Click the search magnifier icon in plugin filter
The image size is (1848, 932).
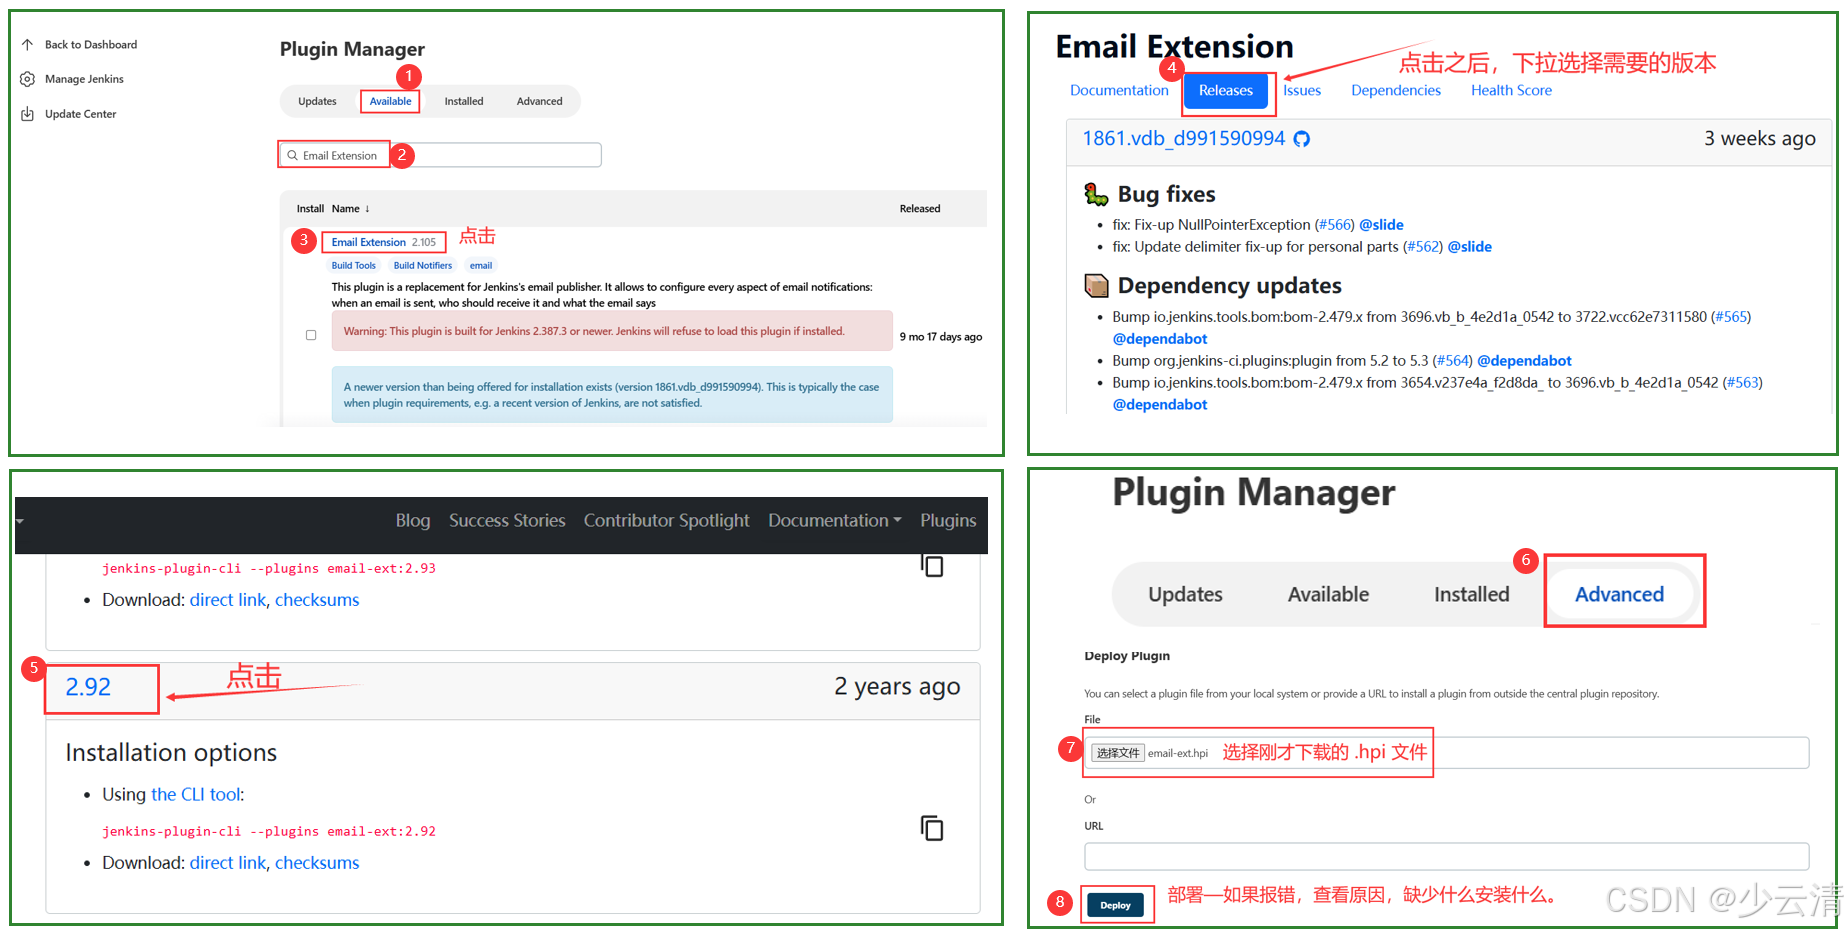click(x=292, y=155)
